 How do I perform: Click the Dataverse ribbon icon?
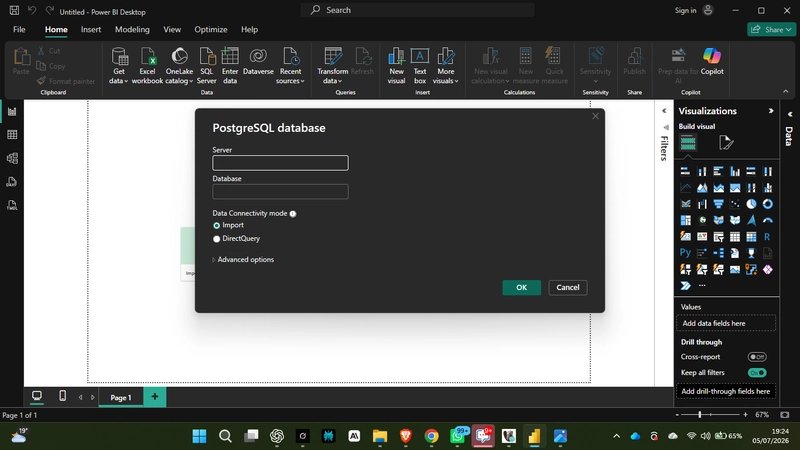point(258,62)
